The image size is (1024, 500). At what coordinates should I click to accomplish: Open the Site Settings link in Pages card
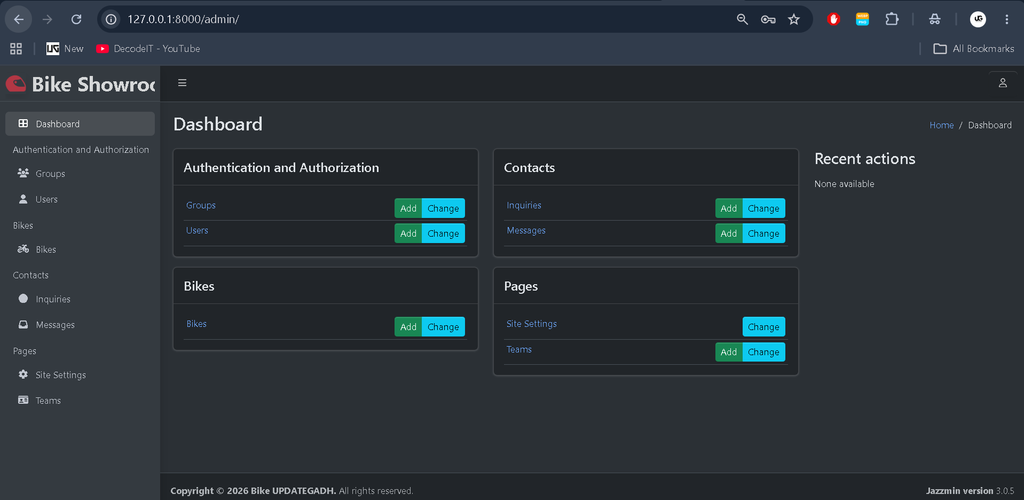pos(532,324)
